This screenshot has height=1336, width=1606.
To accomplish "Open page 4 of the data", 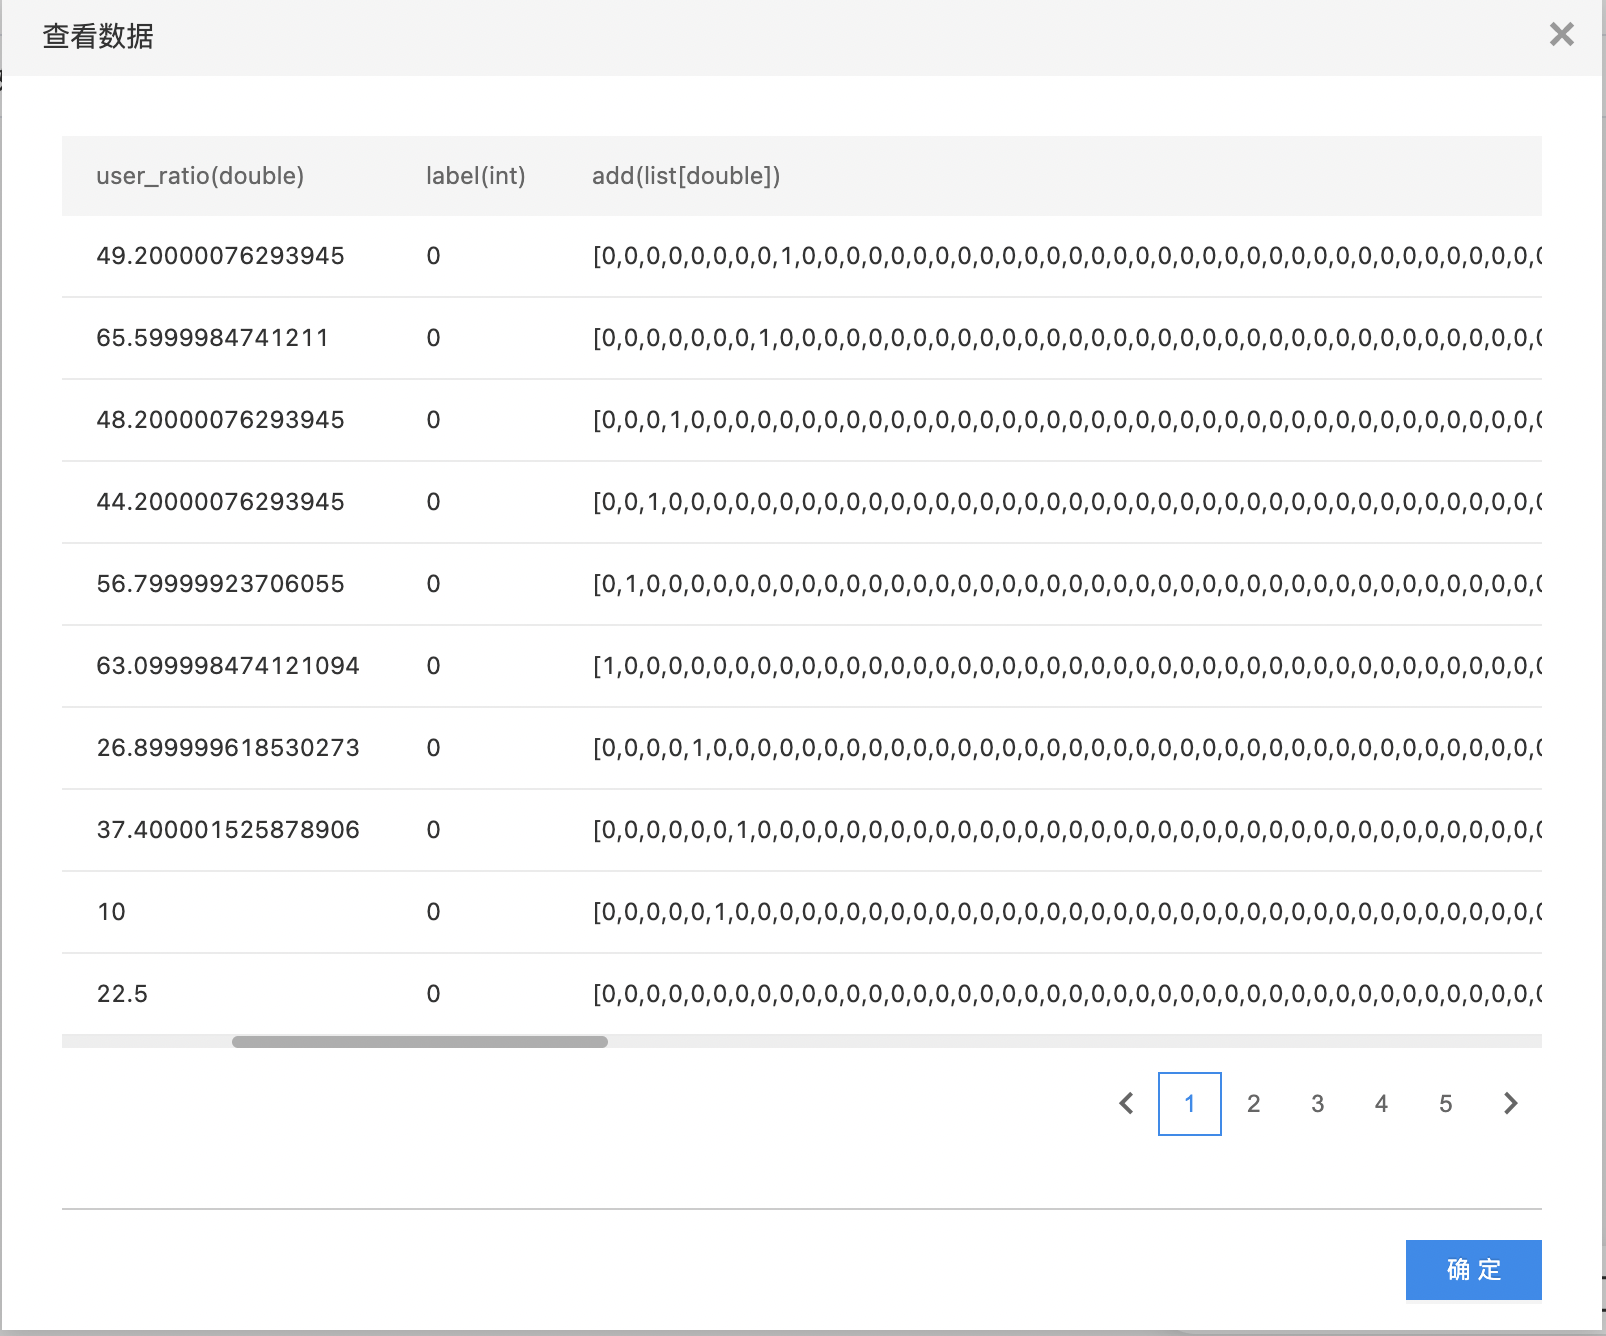I will 1381,1104.
